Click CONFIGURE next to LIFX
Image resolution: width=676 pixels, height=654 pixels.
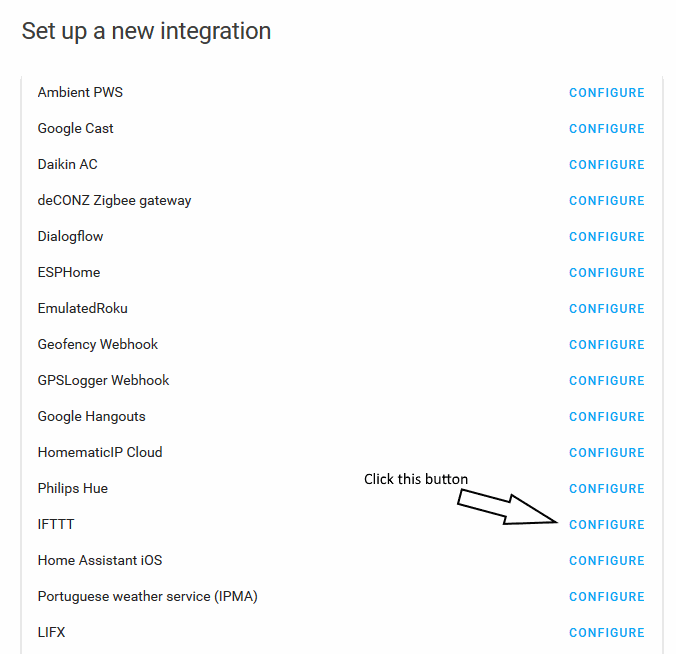tap(607, 632)
